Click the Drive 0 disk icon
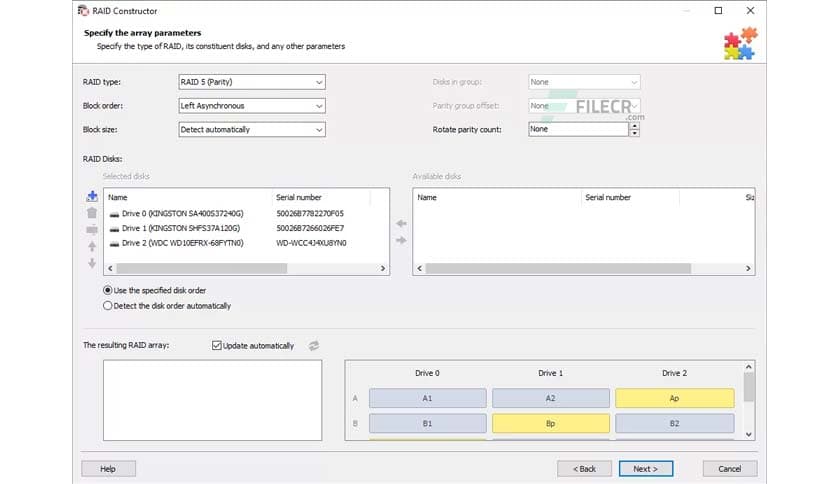The height and width of the screenshot is (484, 836). [x=114, y=214]
